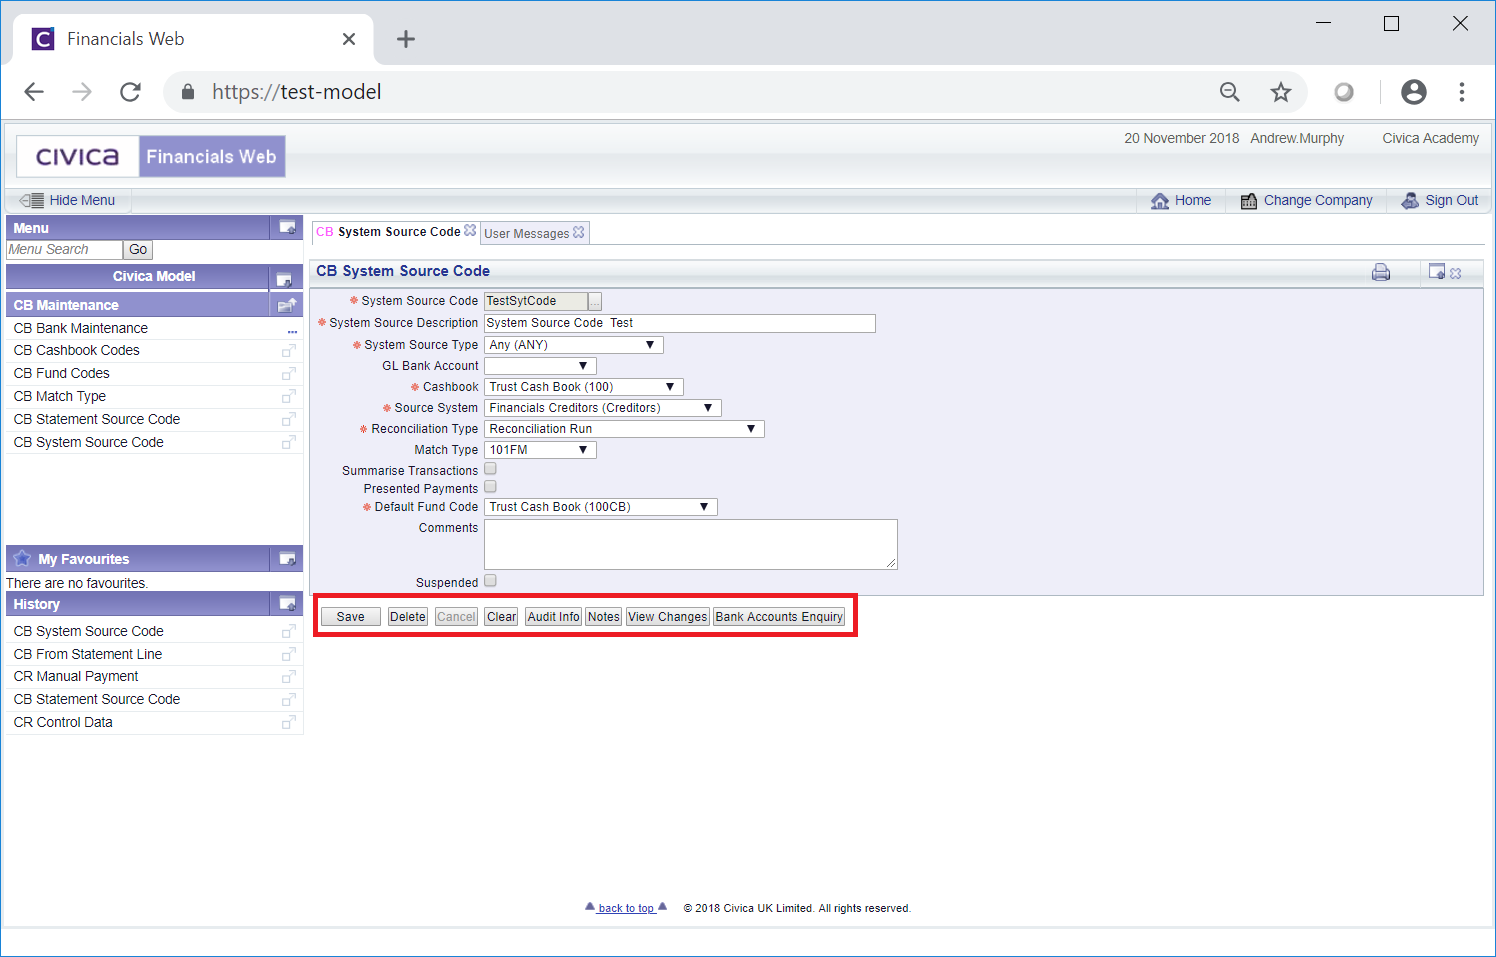Click the CB Maintenance header icon
Viewport: 1496px width, 957px height.
(287, 305)
